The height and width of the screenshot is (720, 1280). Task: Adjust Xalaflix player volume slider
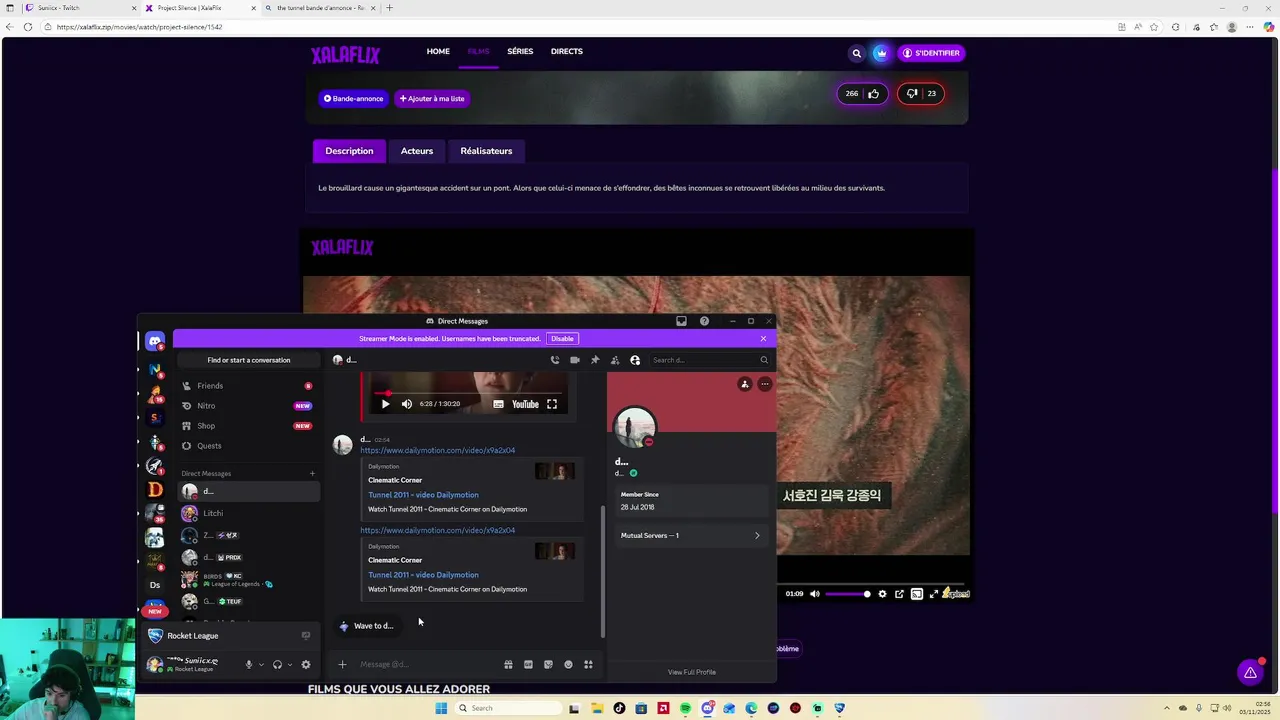coord(848,594)
